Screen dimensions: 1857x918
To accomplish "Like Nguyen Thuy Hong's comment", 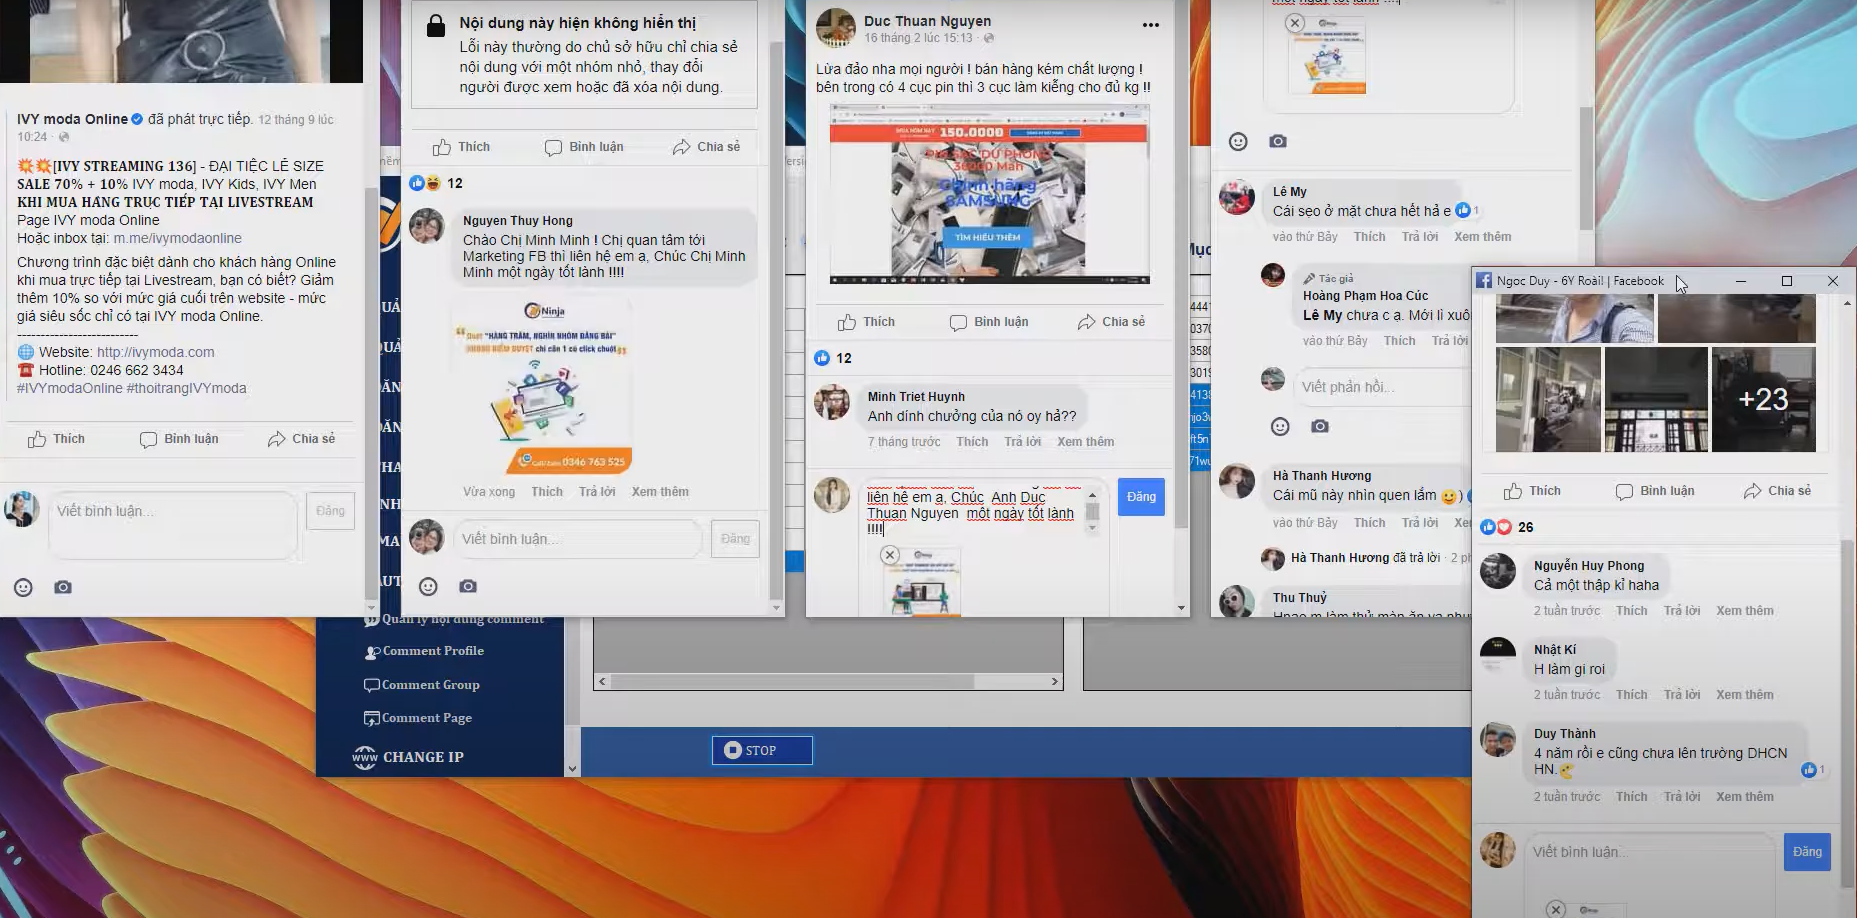I will pos(547,492).
